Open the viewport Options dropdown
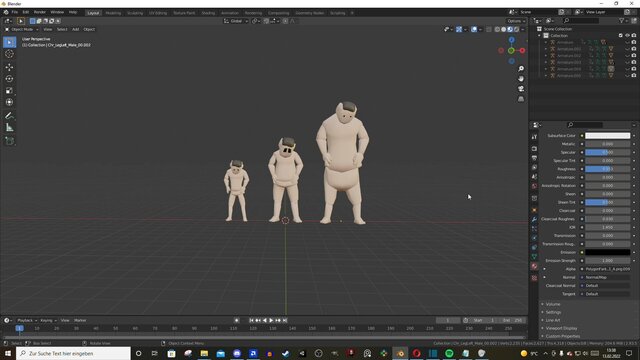 point(516,21)
